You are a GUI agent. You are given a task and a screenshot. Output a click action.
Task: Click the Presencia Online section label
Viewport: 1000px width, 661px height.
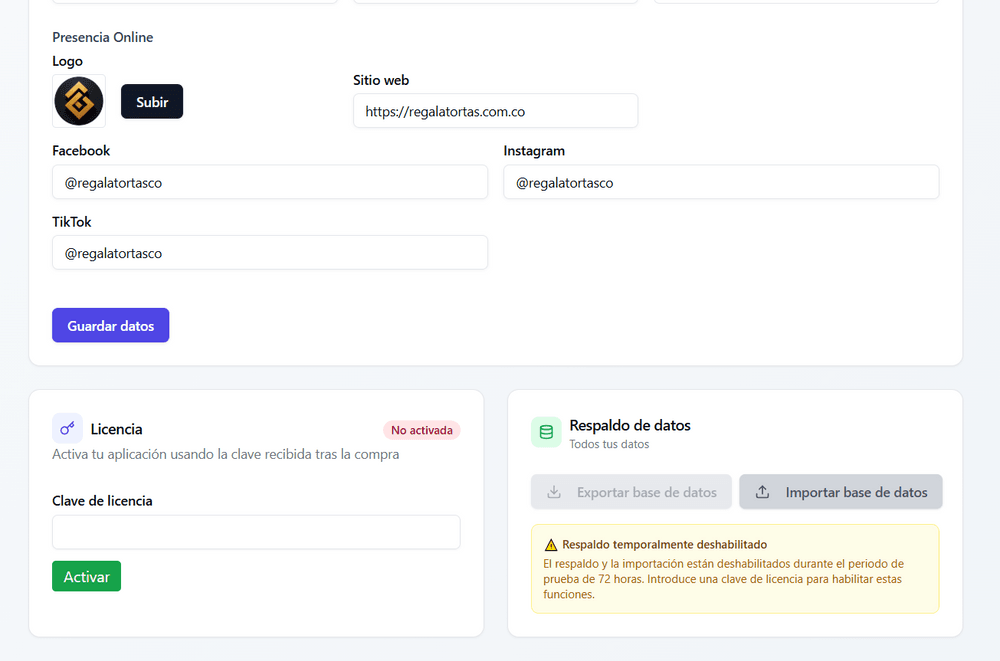[x=103, y=37]
